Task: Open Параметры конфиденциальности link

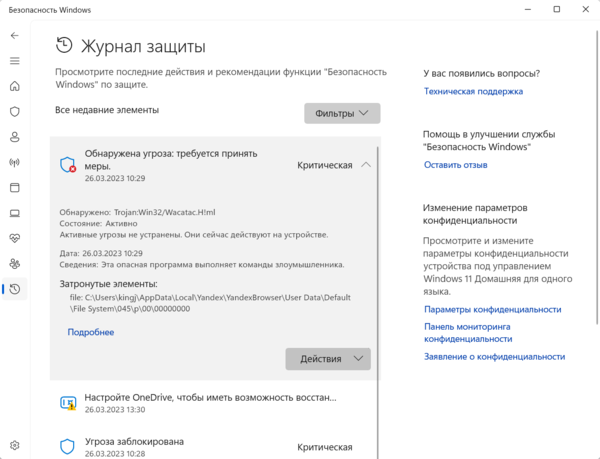Action: [492, 309]
